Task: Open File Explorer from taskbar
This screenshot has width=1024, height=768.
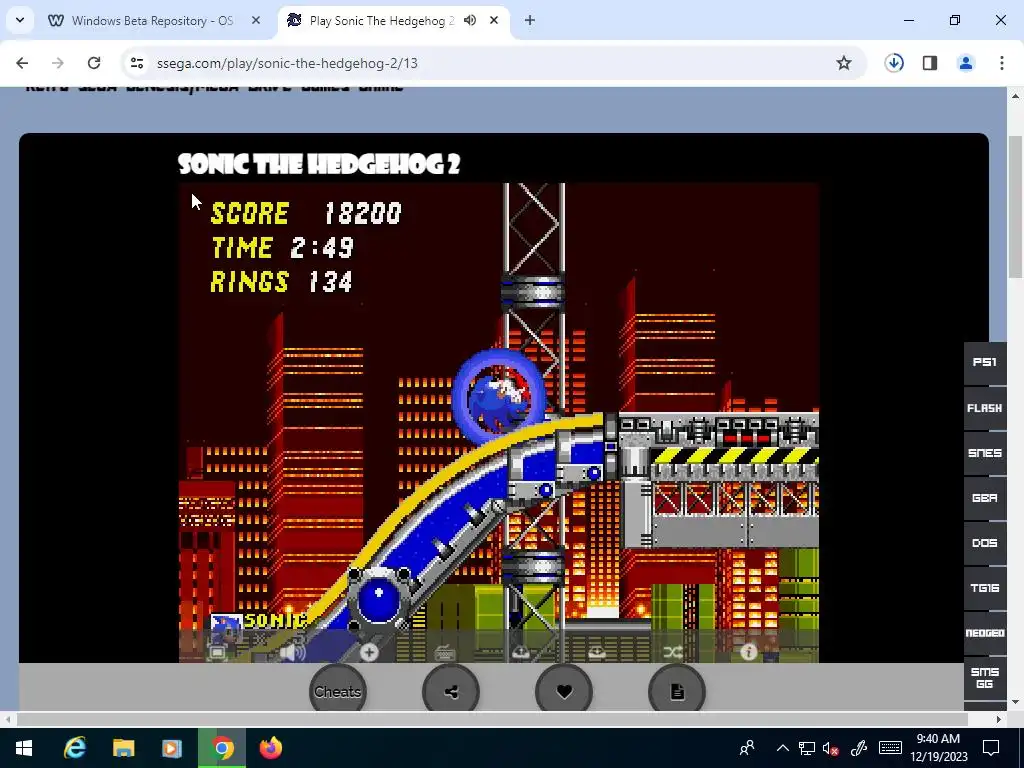Action: (123, 748)
